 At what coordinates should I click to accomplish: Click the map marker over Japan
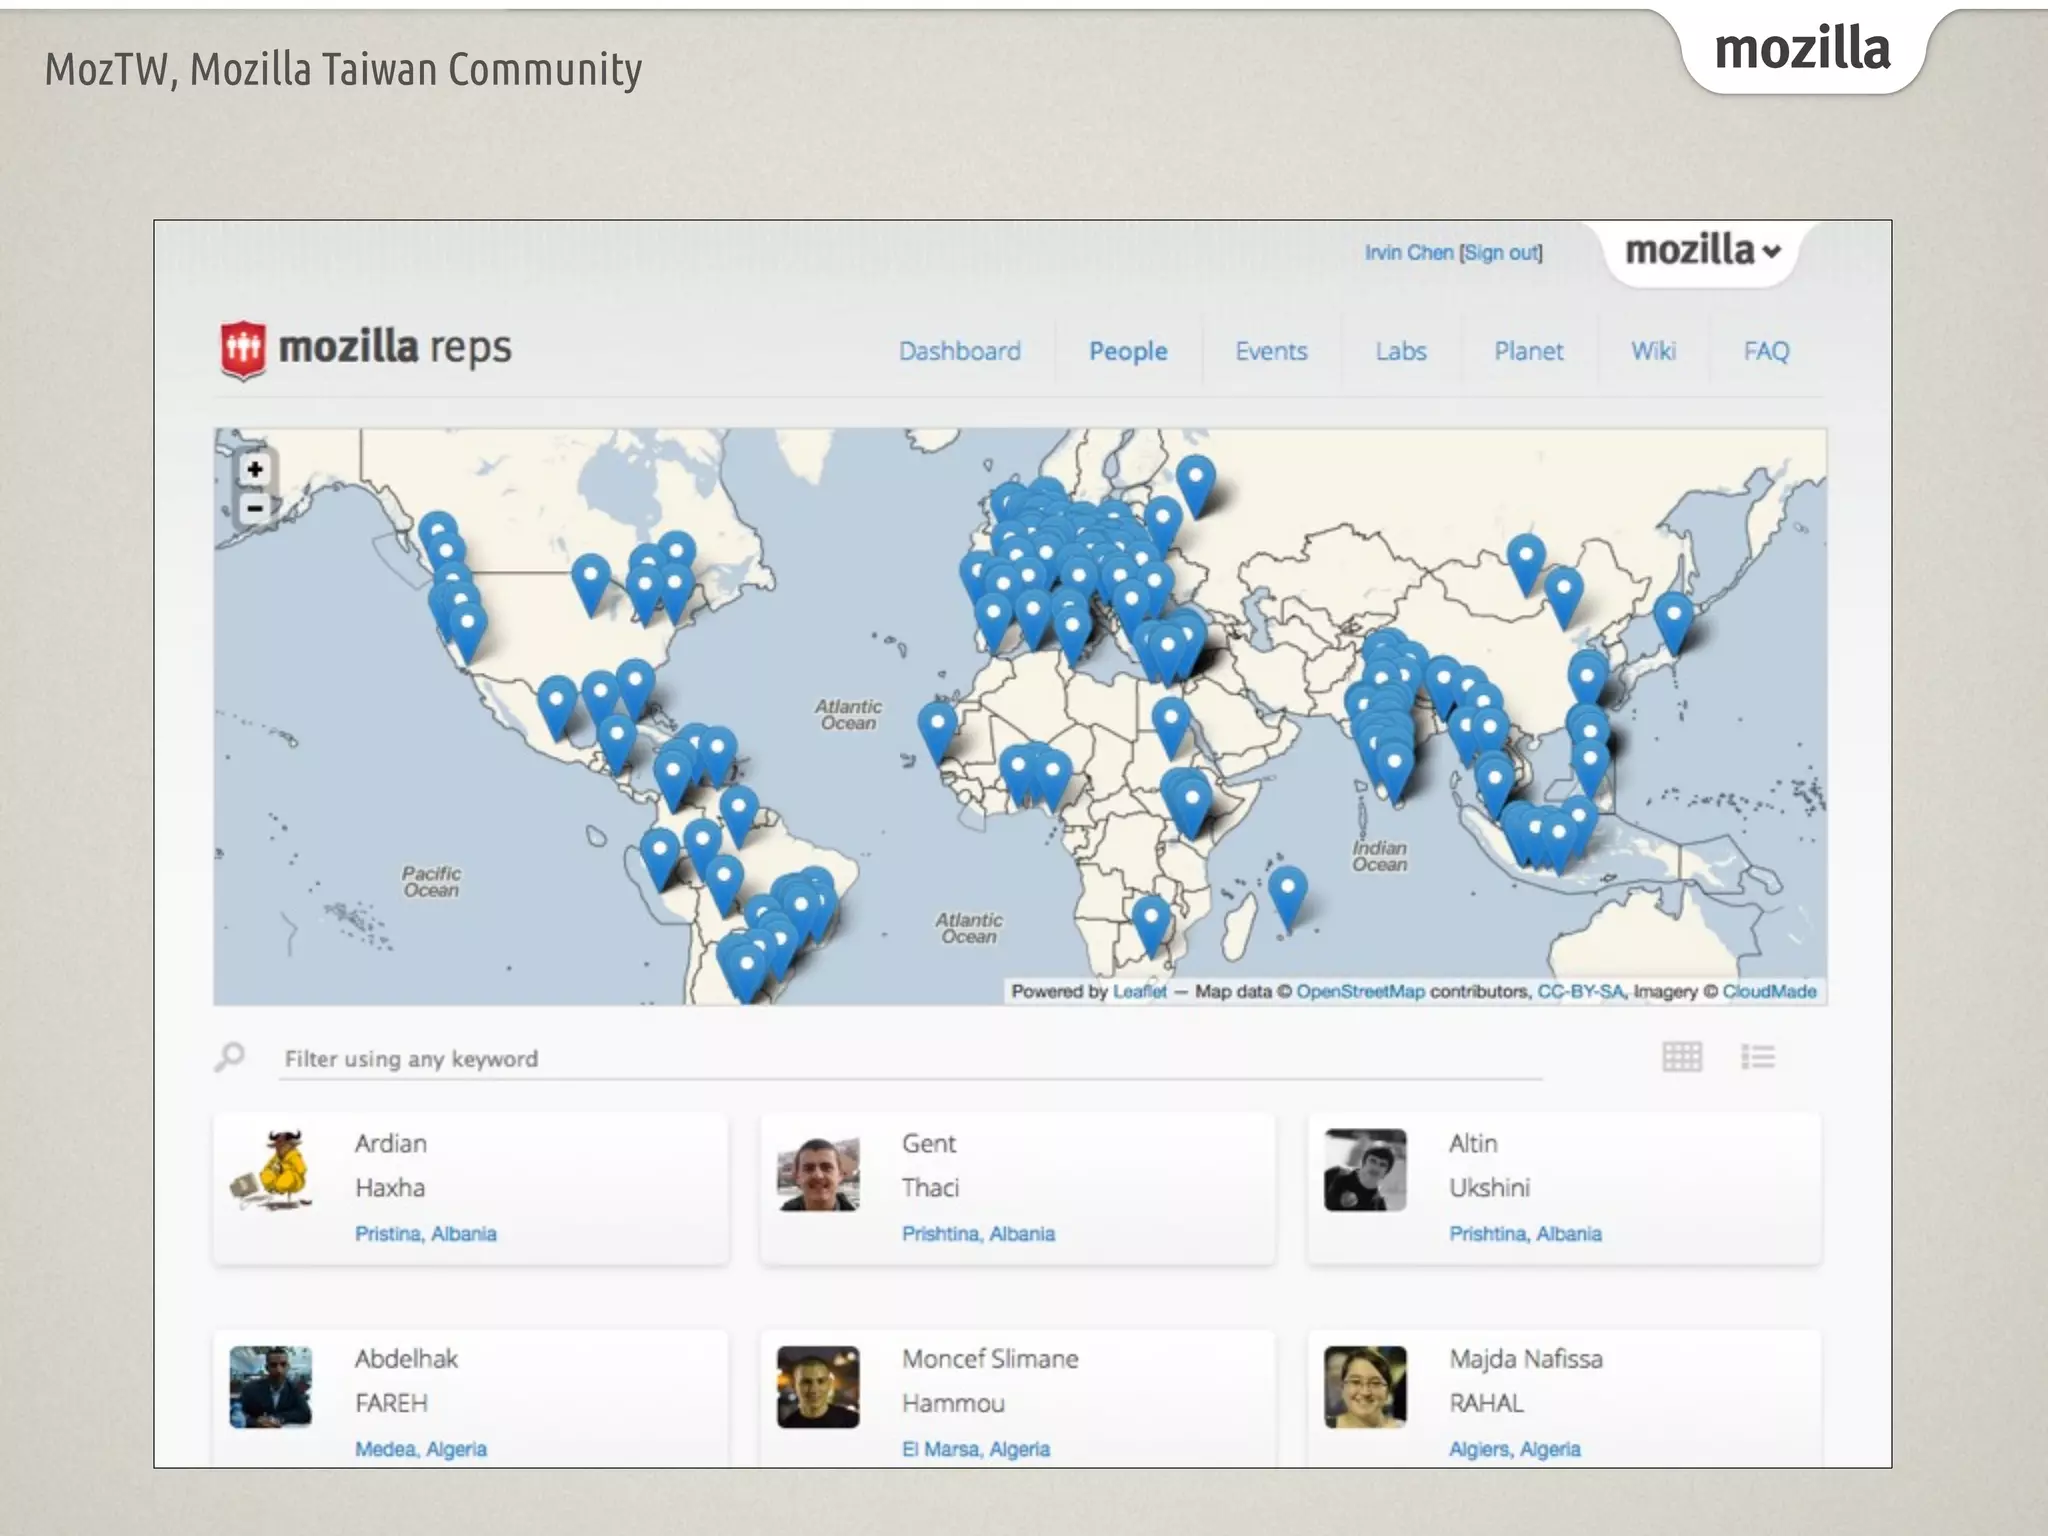click(x=1673, y=620)
